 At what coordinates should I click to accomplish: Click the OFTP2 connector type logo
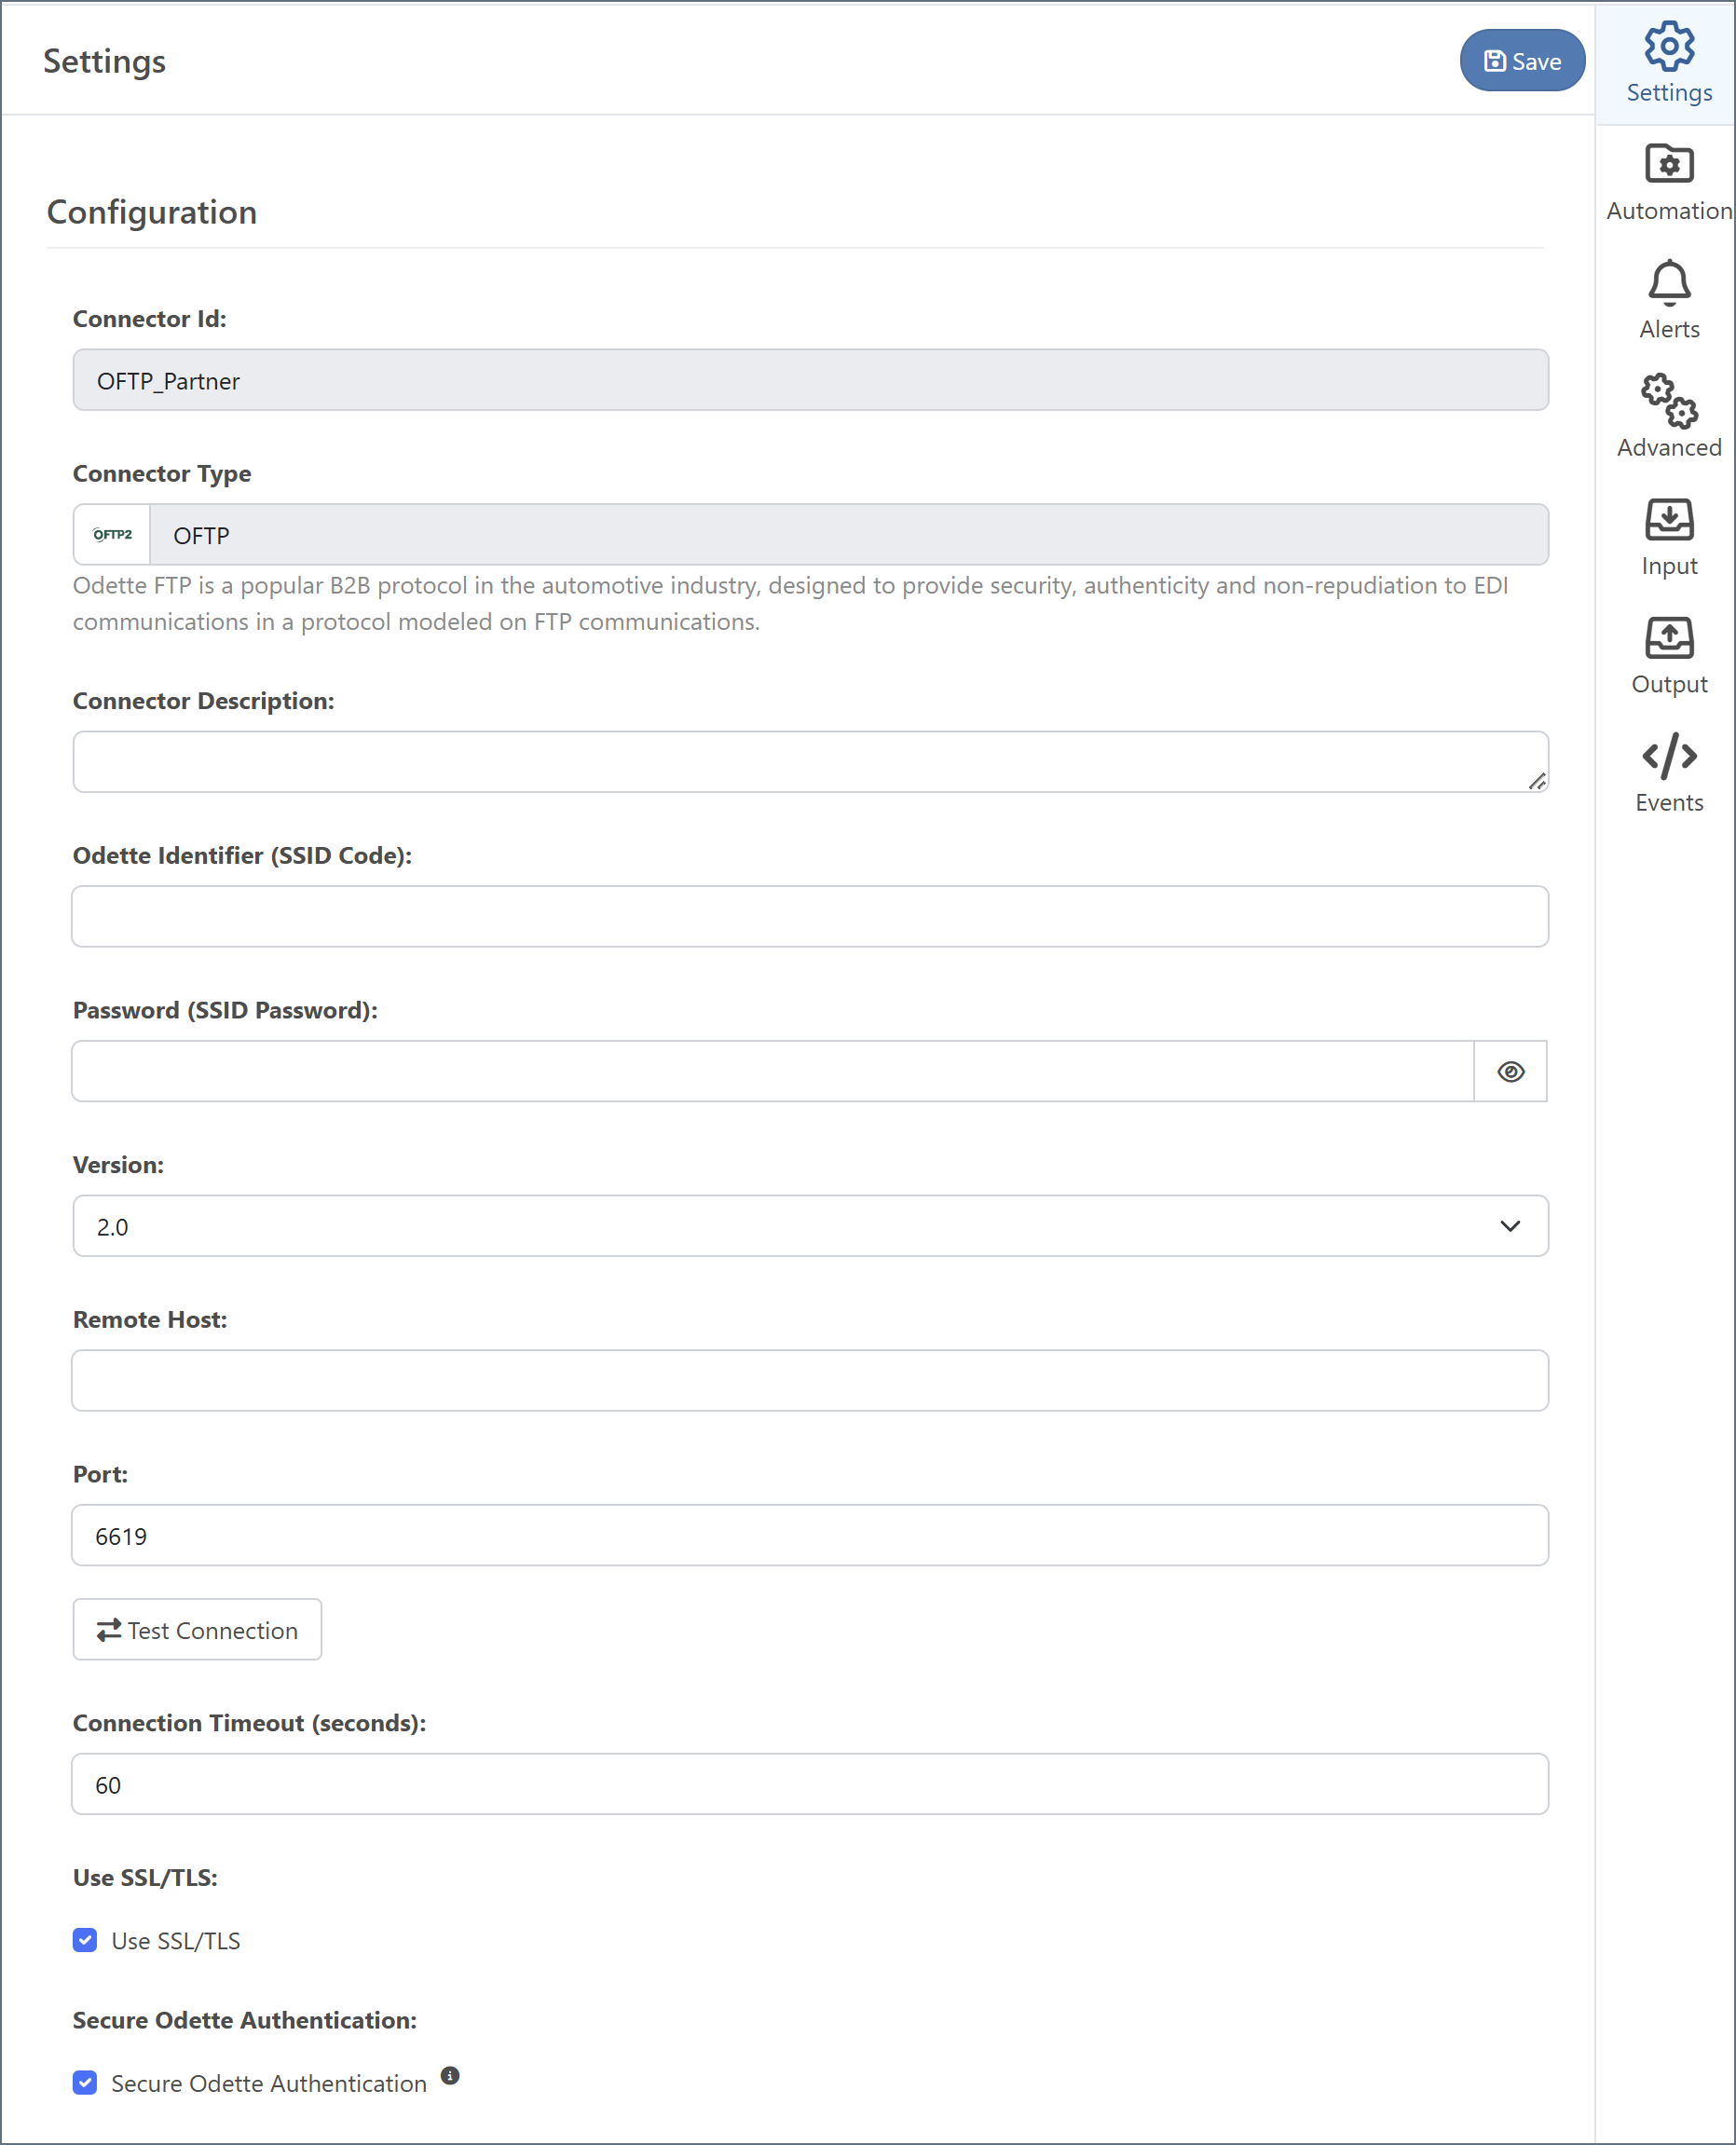[x=112, y=535]
